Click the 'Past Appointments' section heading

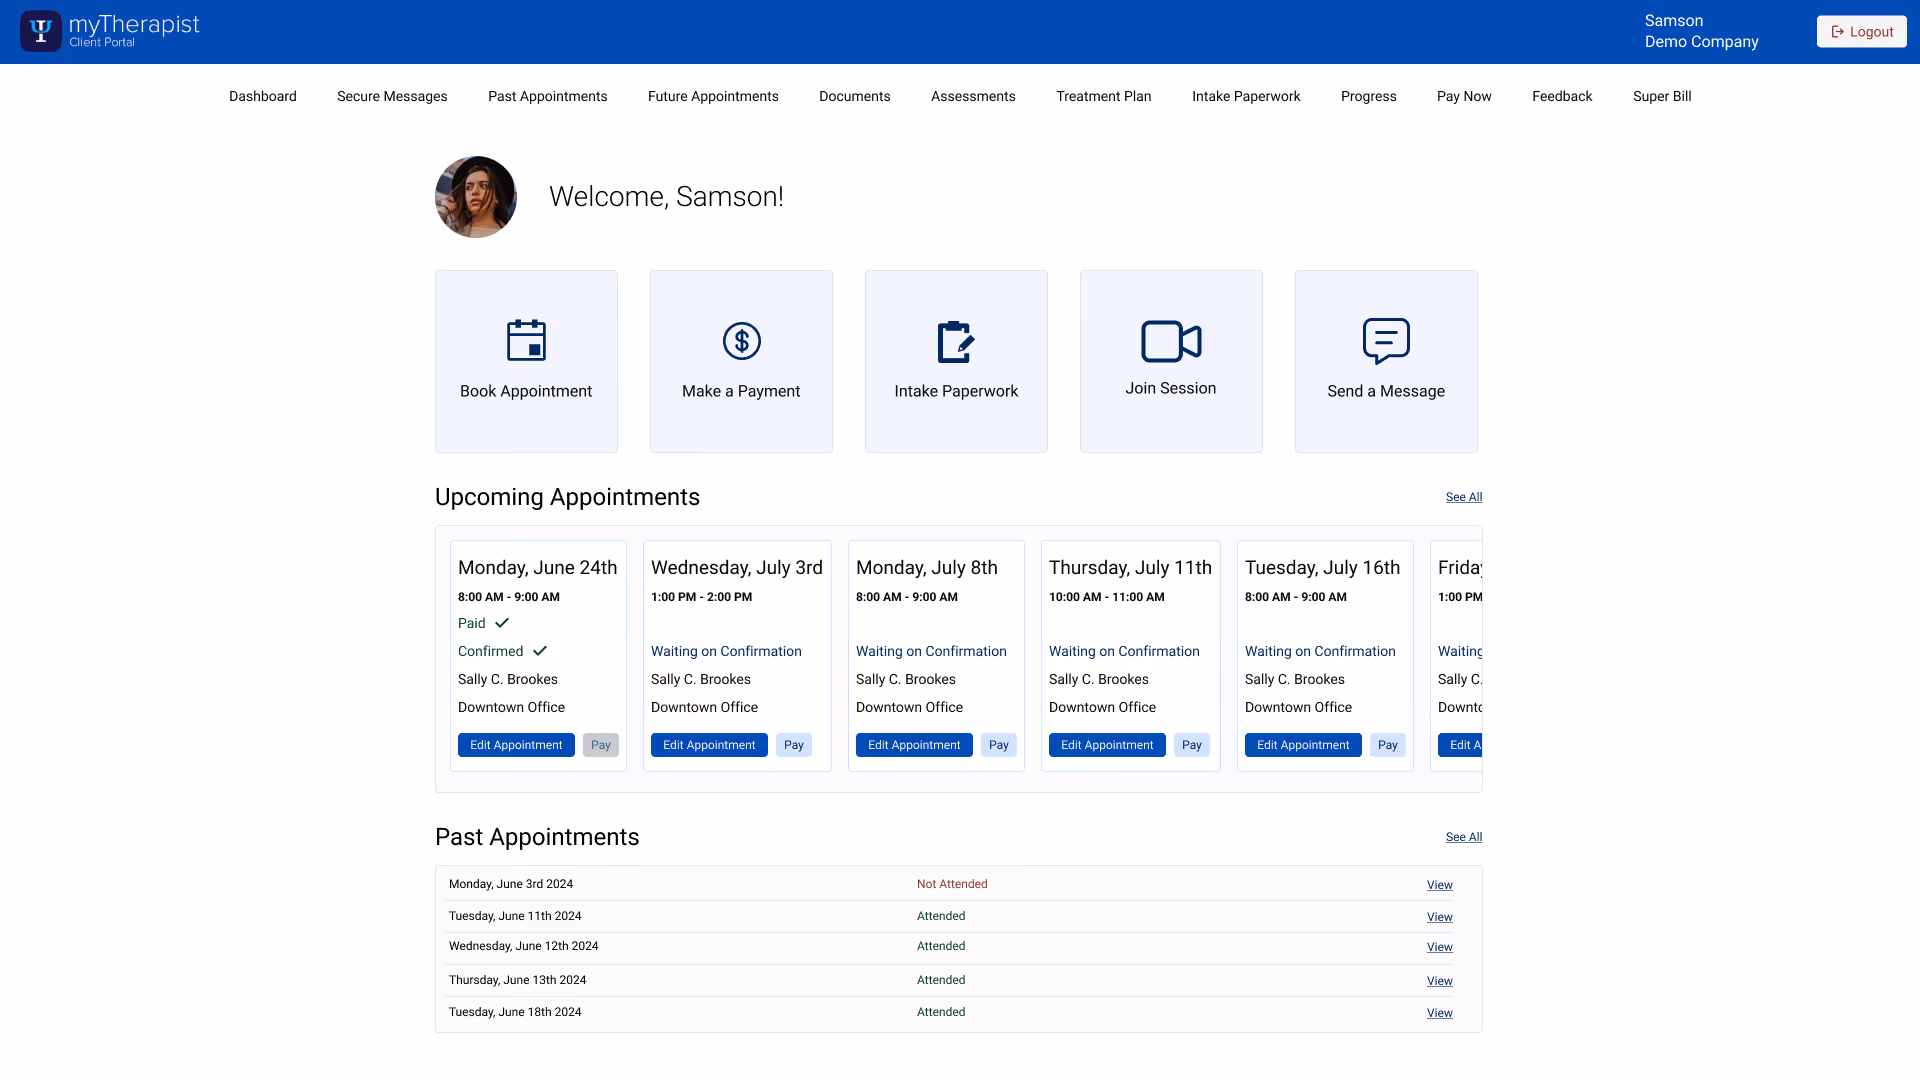coord(537,837)
